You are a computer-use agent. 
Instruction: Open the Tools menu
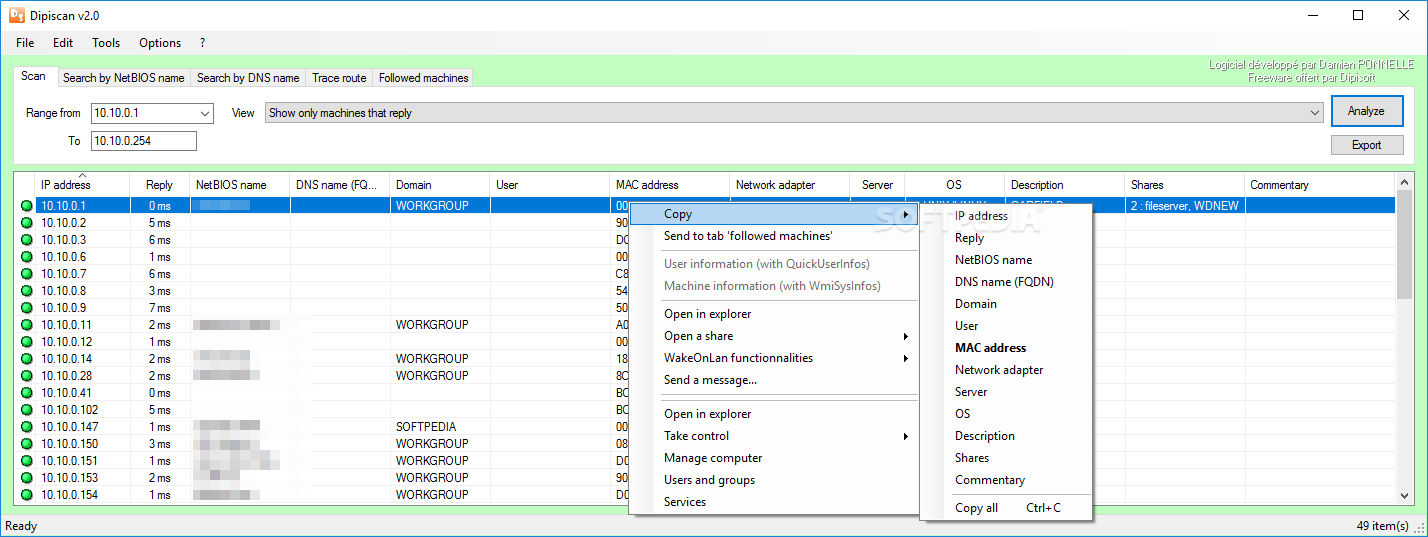(x=106, y=43)
